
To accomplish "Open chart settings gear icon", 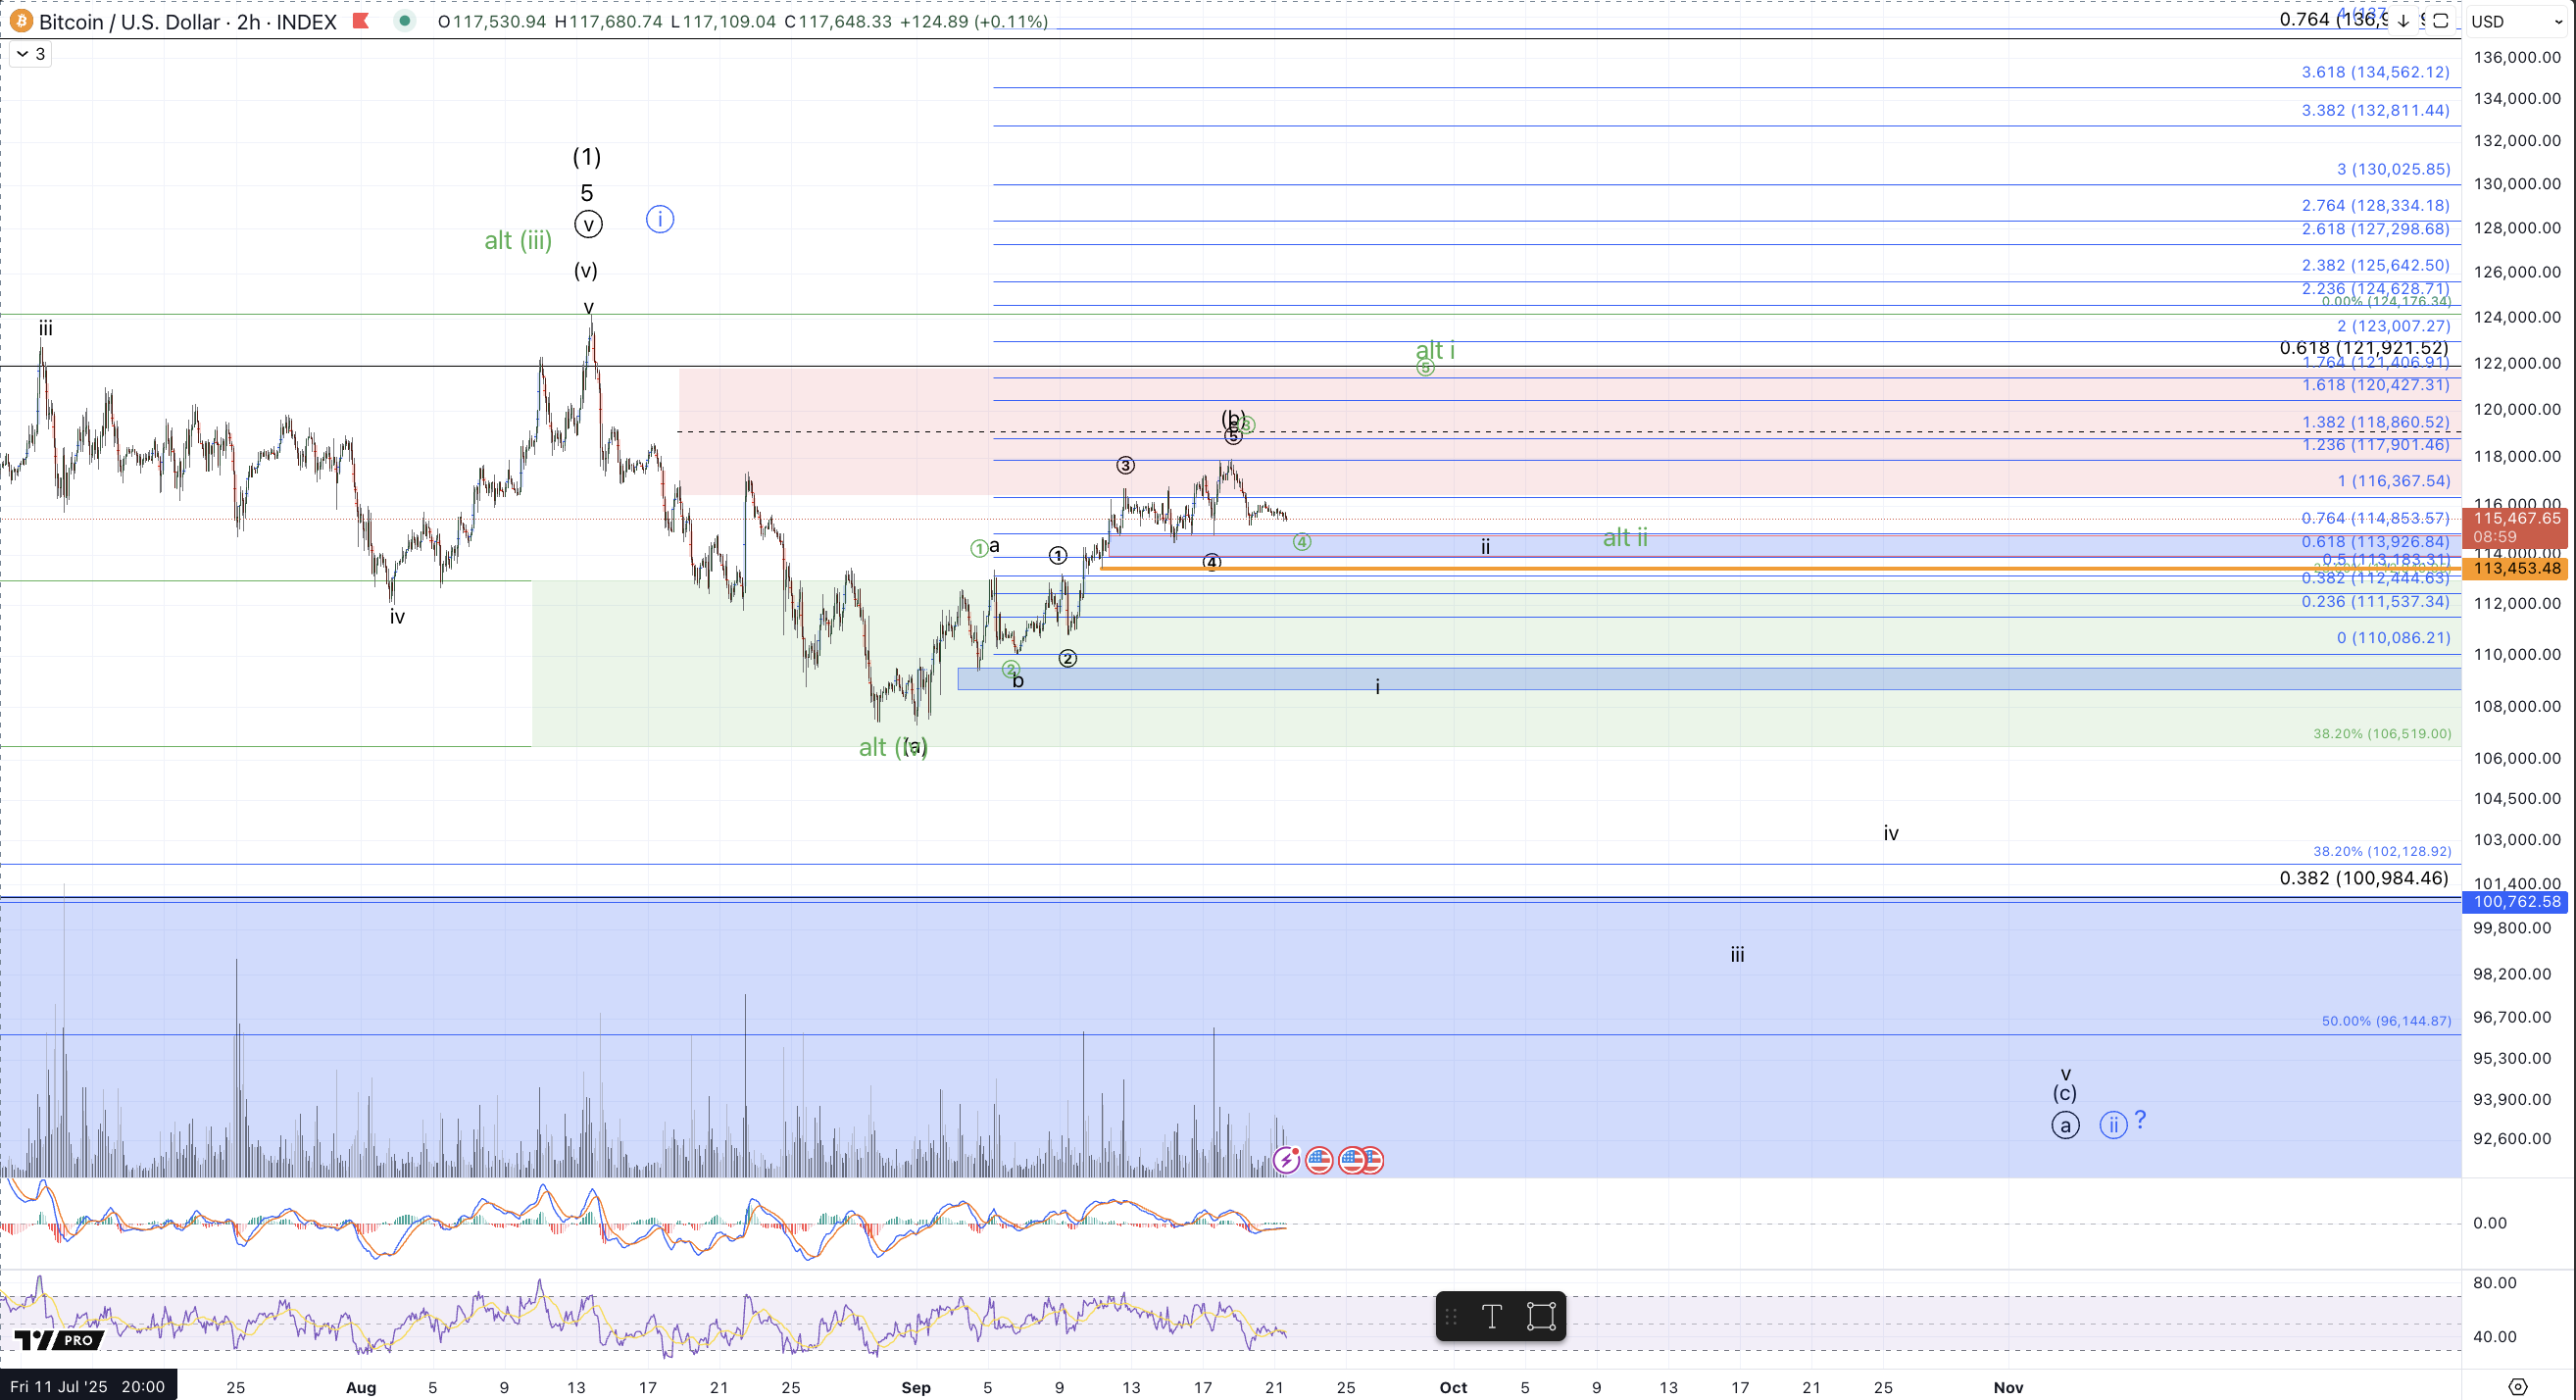I will point(2518,1387).
